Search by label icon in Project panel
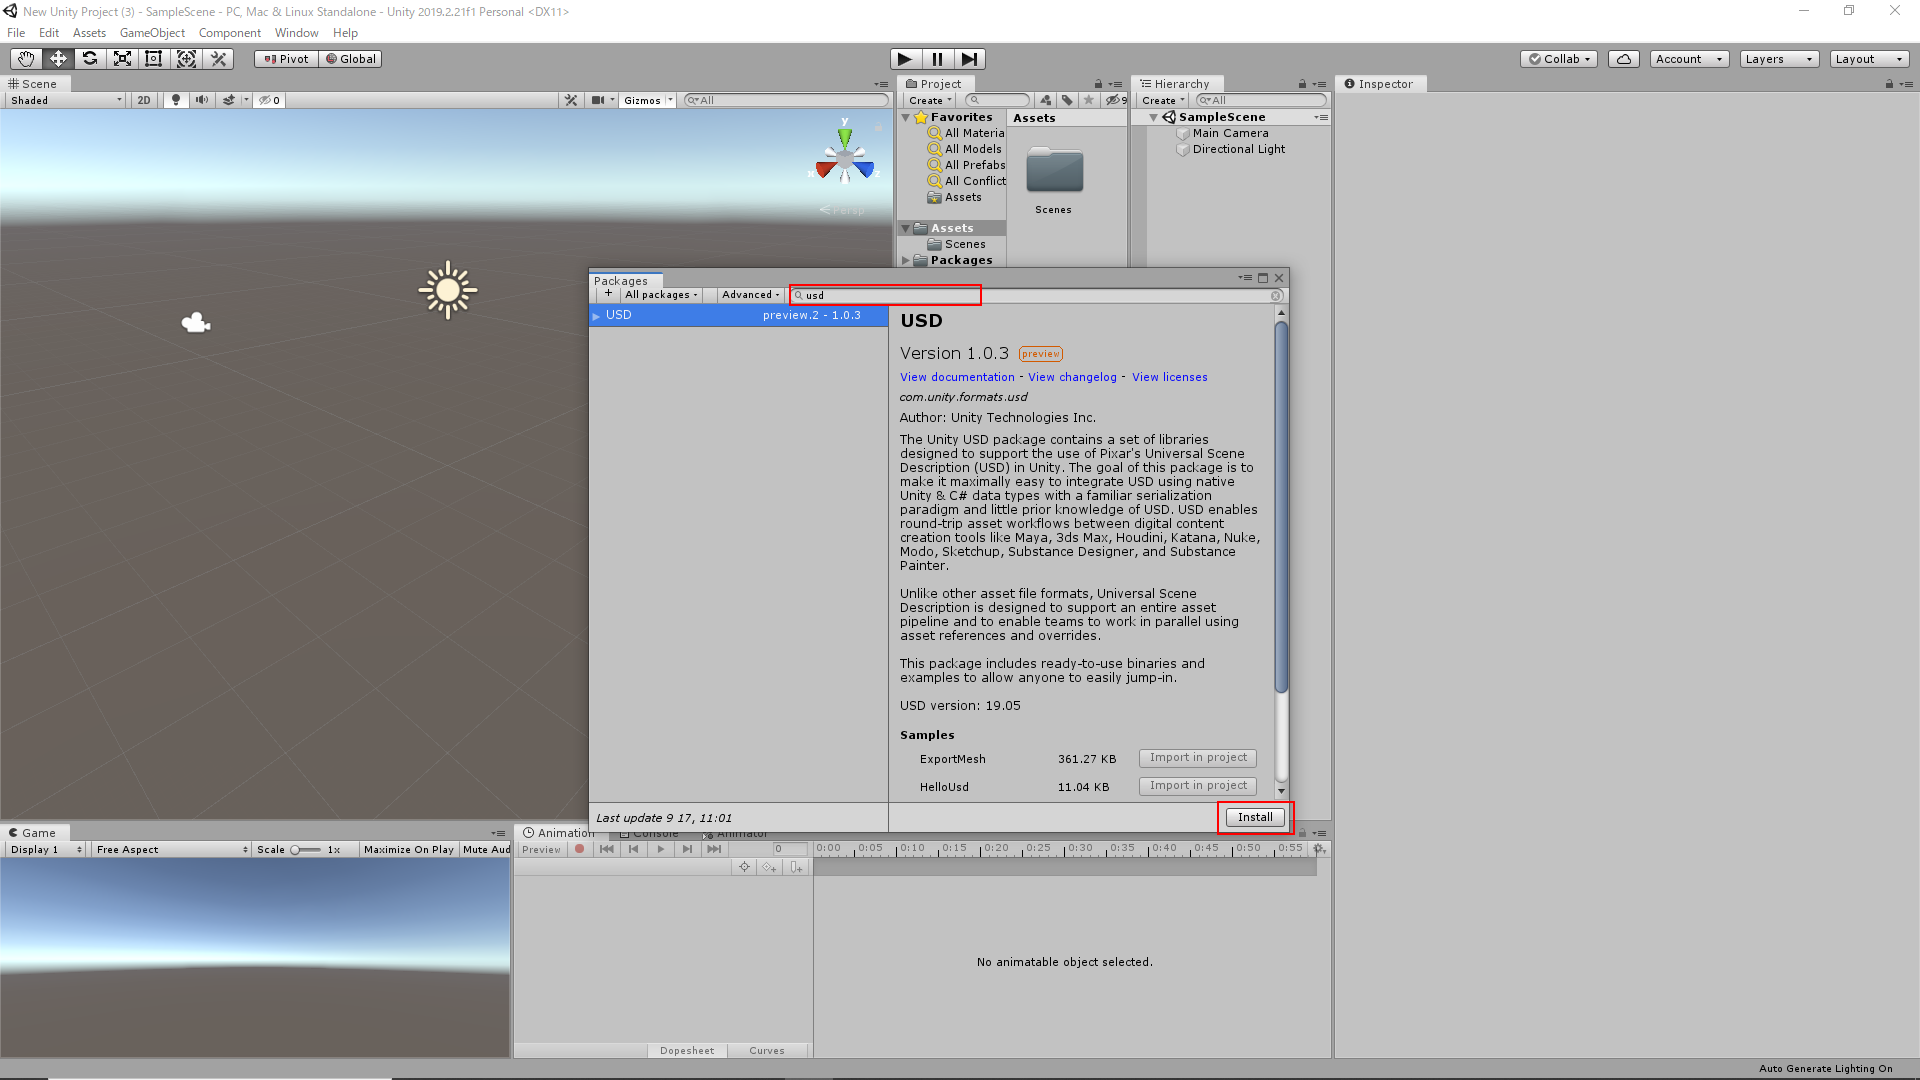The height and width of the screenshot is (1080, 1920). pyautogui.click(x=1067, y=100)
